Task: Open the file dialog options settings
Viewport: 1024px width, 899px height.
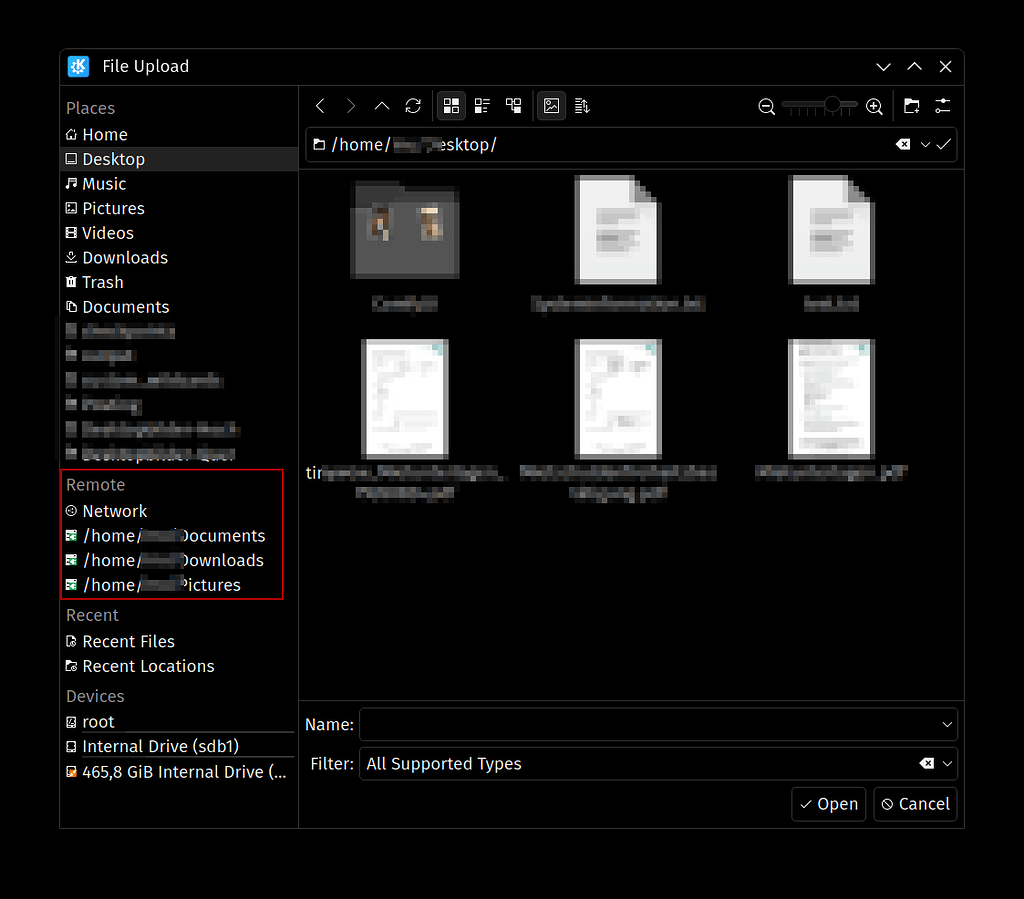Action: [941, 106]
